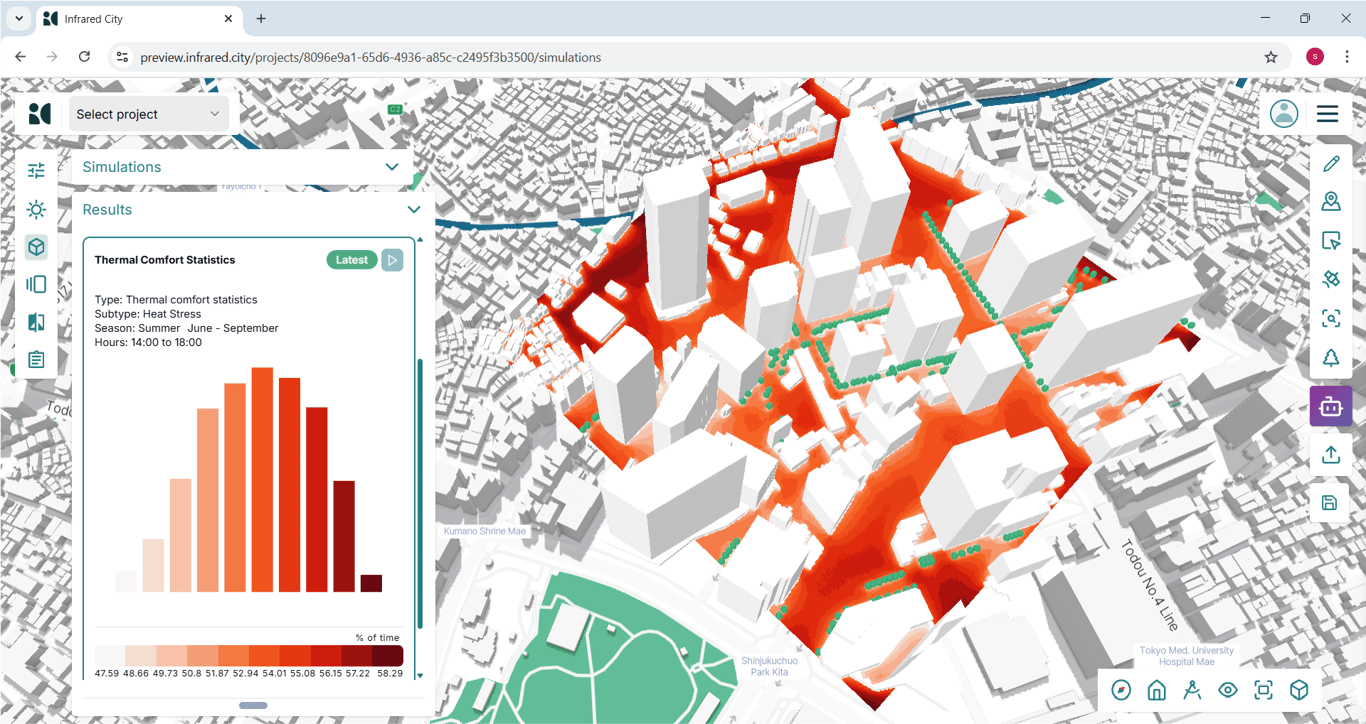Click the 58.29 darkest legend swatch

click(389, 656)
